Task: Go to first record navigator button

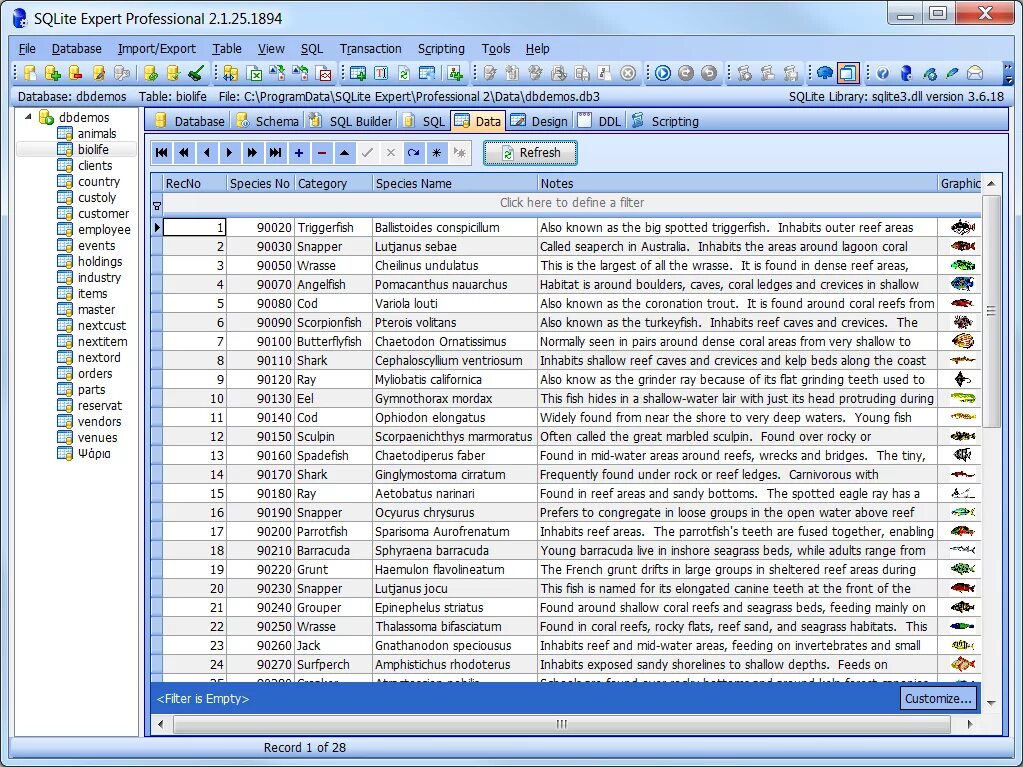Action: click(162, 153)
